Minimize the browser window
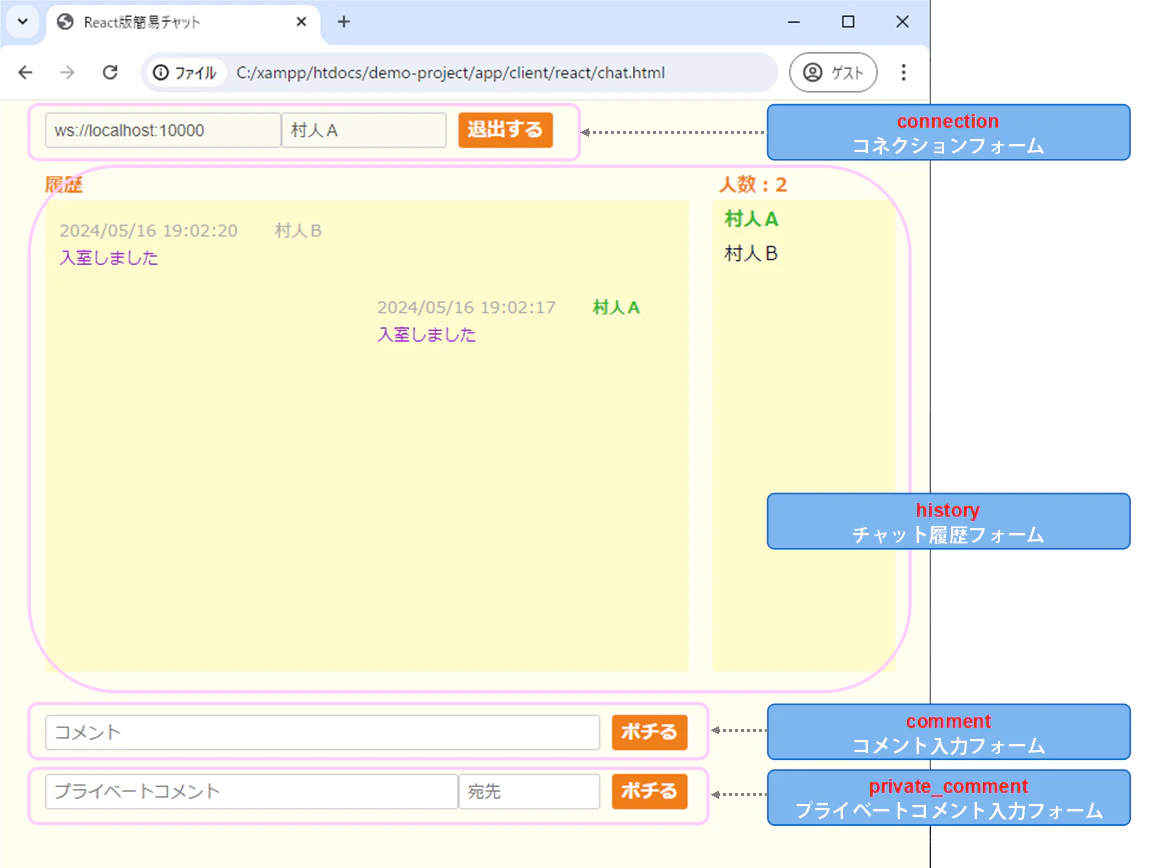This screenshot has height=868, width=1157. pyautogui.click(x=794, y=22)
